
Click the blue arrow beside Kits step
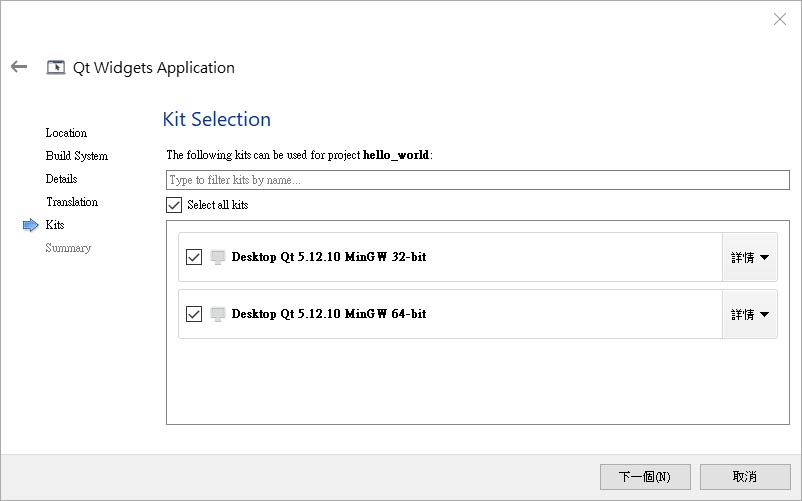31,225
